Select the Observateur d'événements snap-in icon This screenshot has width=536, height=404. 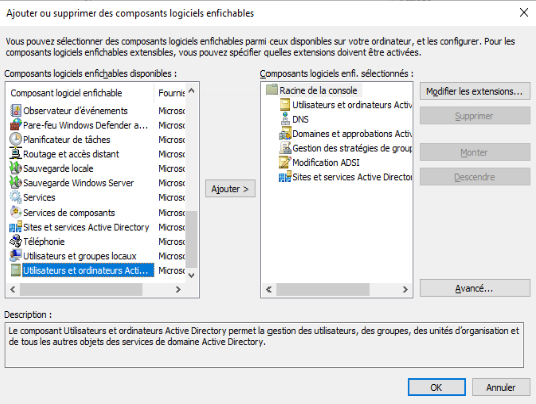pyautogui.click(x=15, y=110)
